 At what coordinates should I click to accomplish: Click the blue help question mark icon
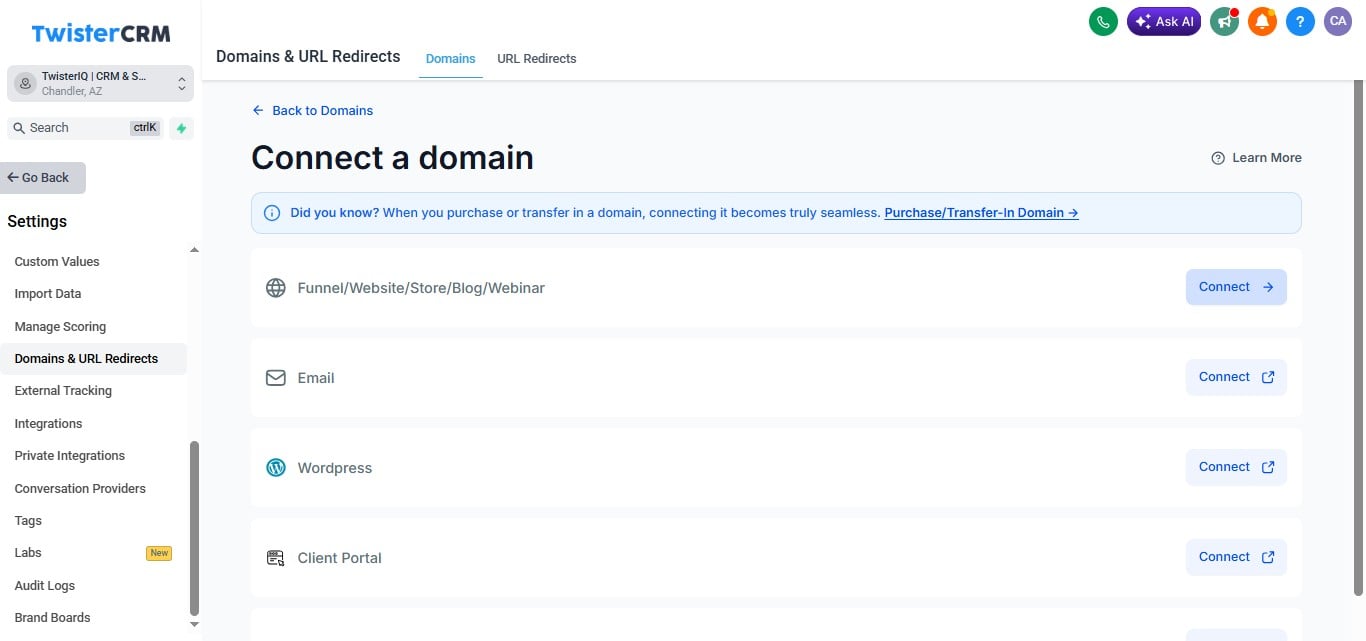click(1300, 21)
